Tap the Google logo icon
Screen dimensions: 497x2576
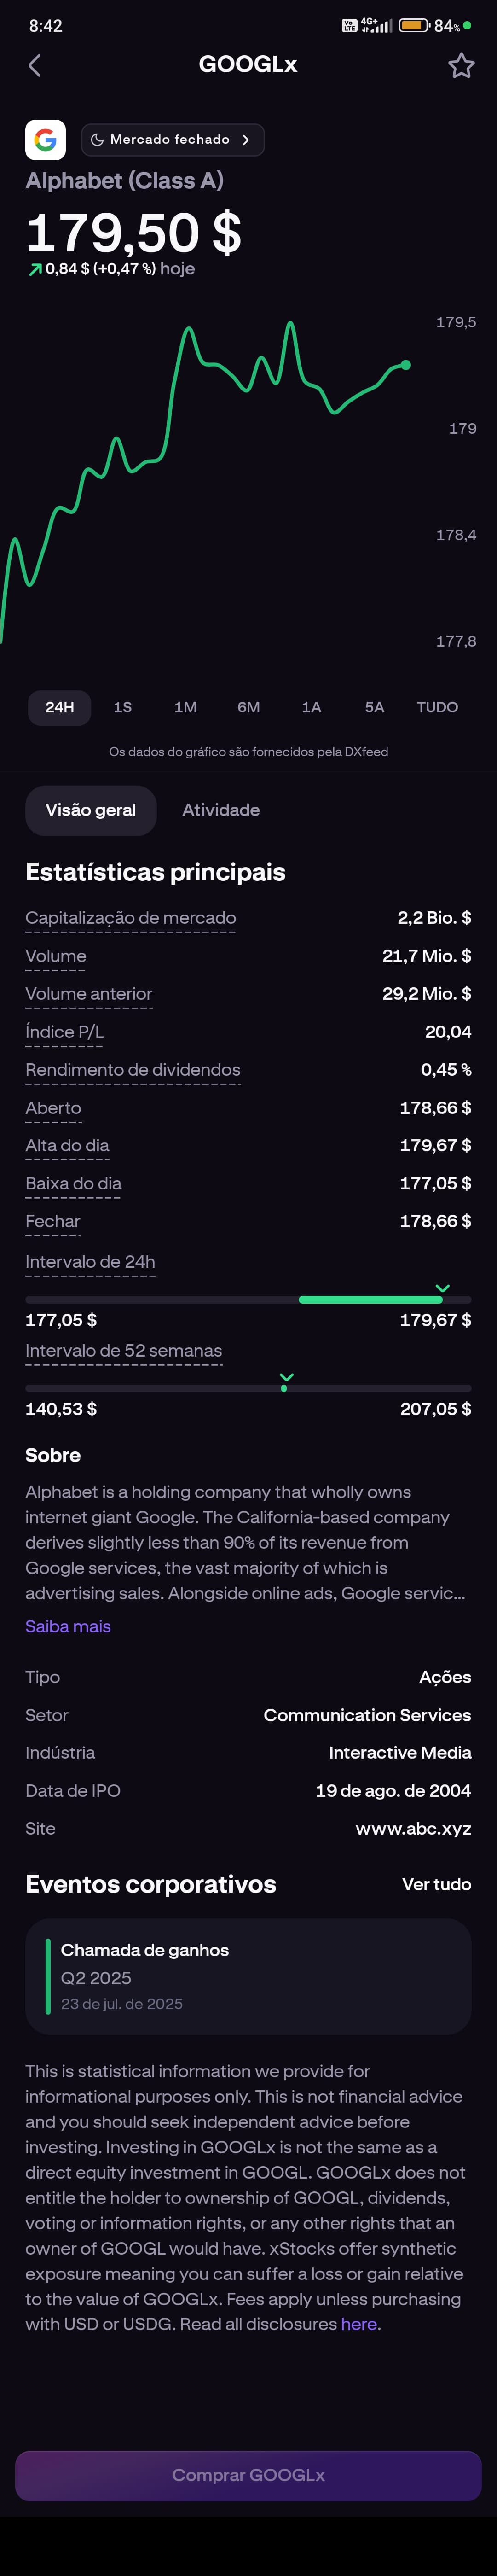[45, 140]
